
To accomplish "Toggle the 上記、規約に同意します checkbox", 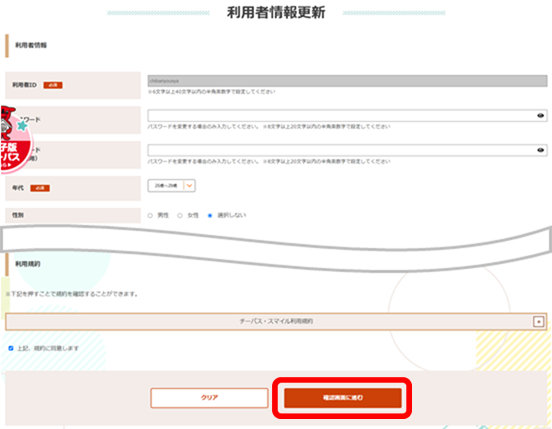I will click(11, 348).
